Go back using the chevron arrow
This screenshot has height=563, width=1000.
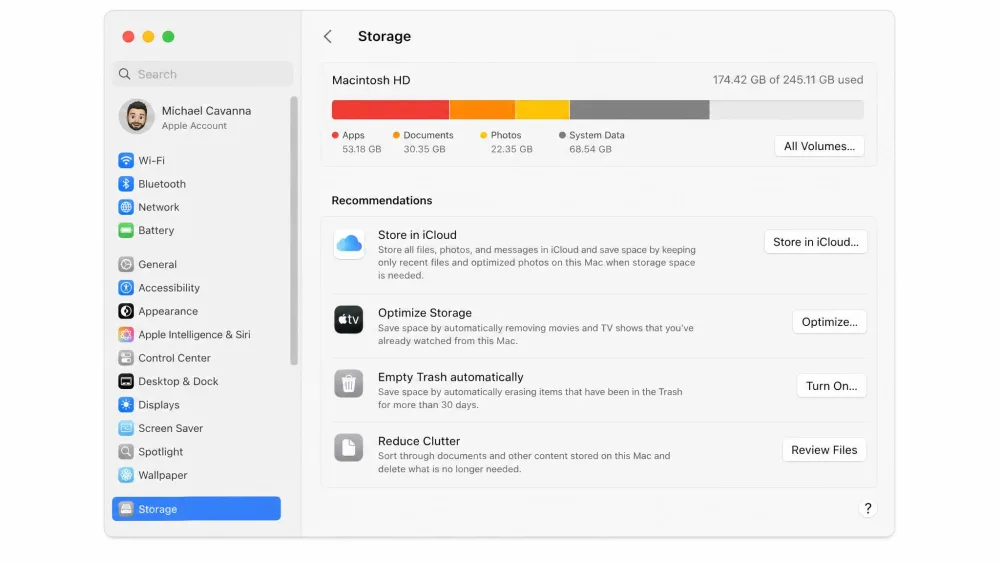tap(328, 36)
